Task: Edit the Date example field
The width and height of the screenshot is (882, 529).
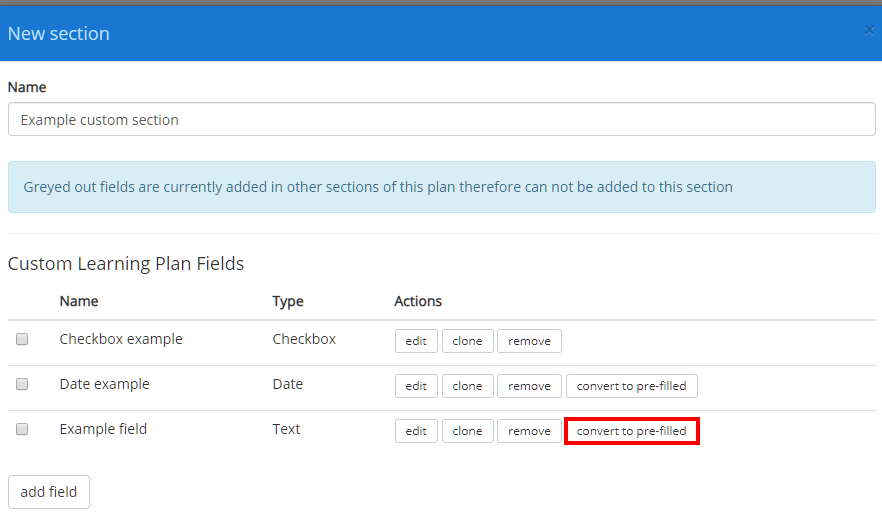Action: click(x=416, y=386)
